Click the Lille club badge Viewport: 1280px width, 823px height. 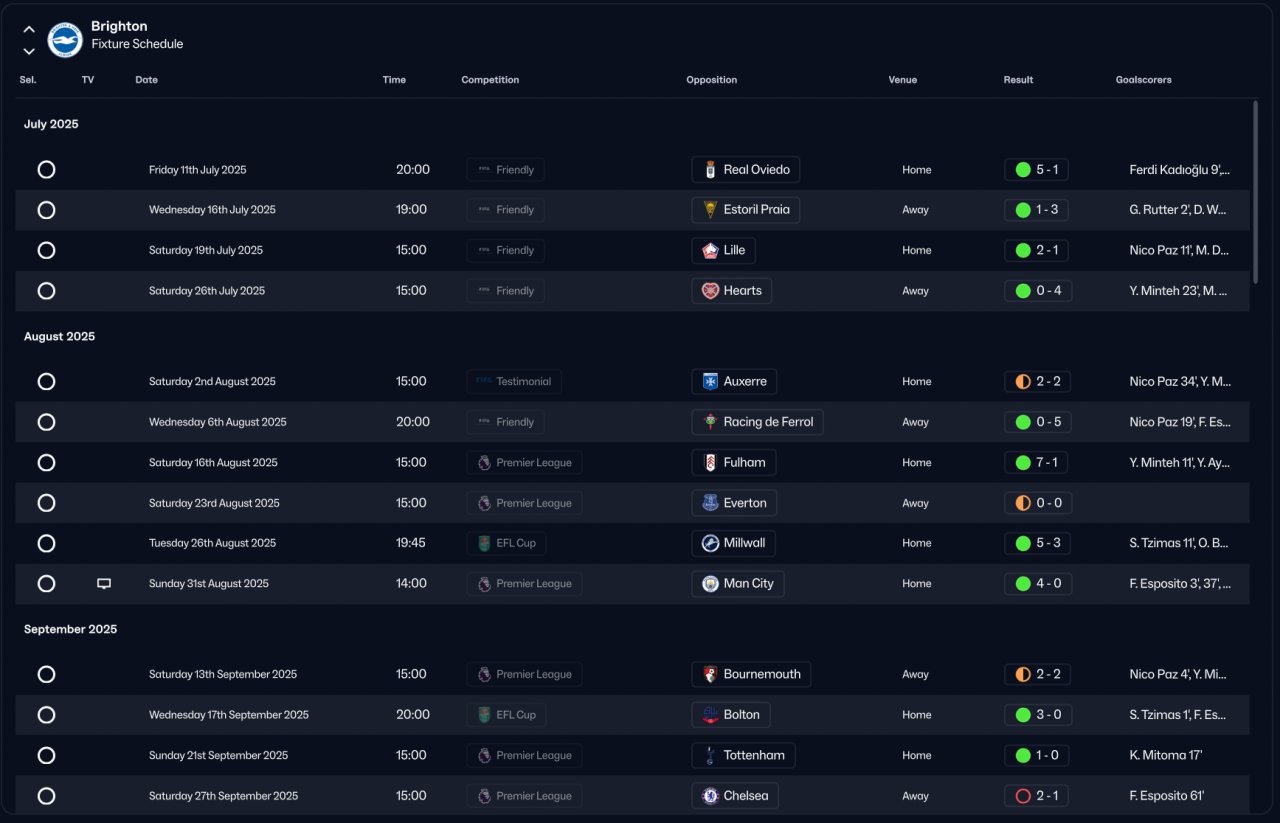pos(710,251)
